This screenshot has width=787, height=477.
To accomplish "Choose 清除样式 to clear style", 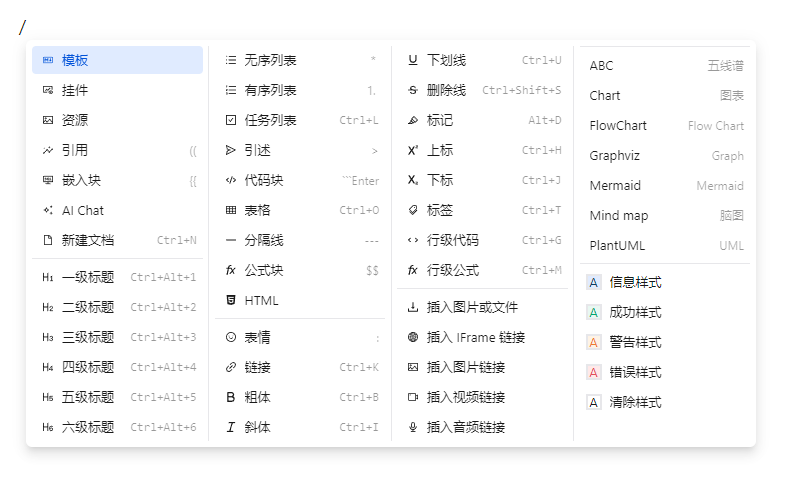I will click(635, 402).
